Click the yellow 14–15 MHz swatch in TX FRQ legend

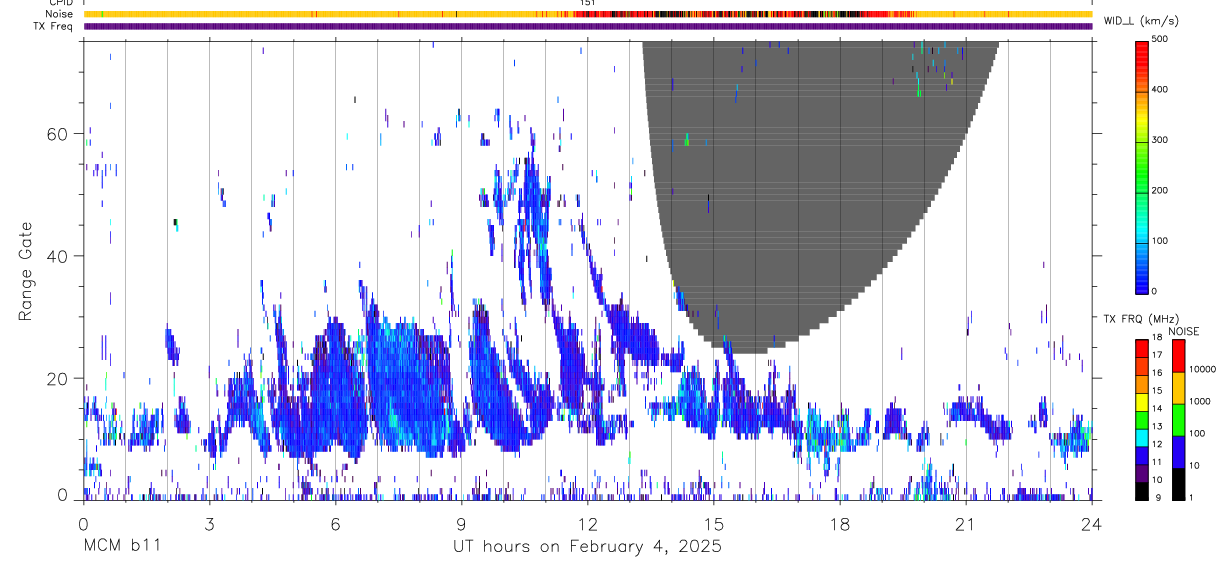pyautogui.click(x=1142, y=402)
